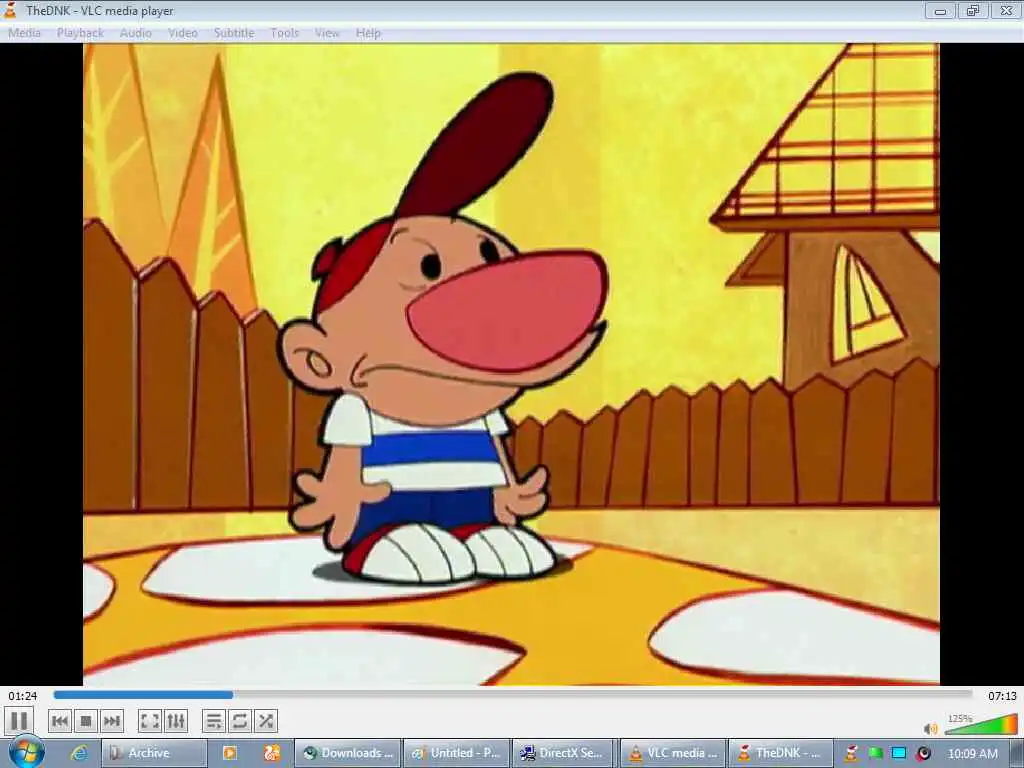The height and width of the screenshot is (768, 1024).
Task: Skip to previous media in playlist
Action: [x=60, y=721]
